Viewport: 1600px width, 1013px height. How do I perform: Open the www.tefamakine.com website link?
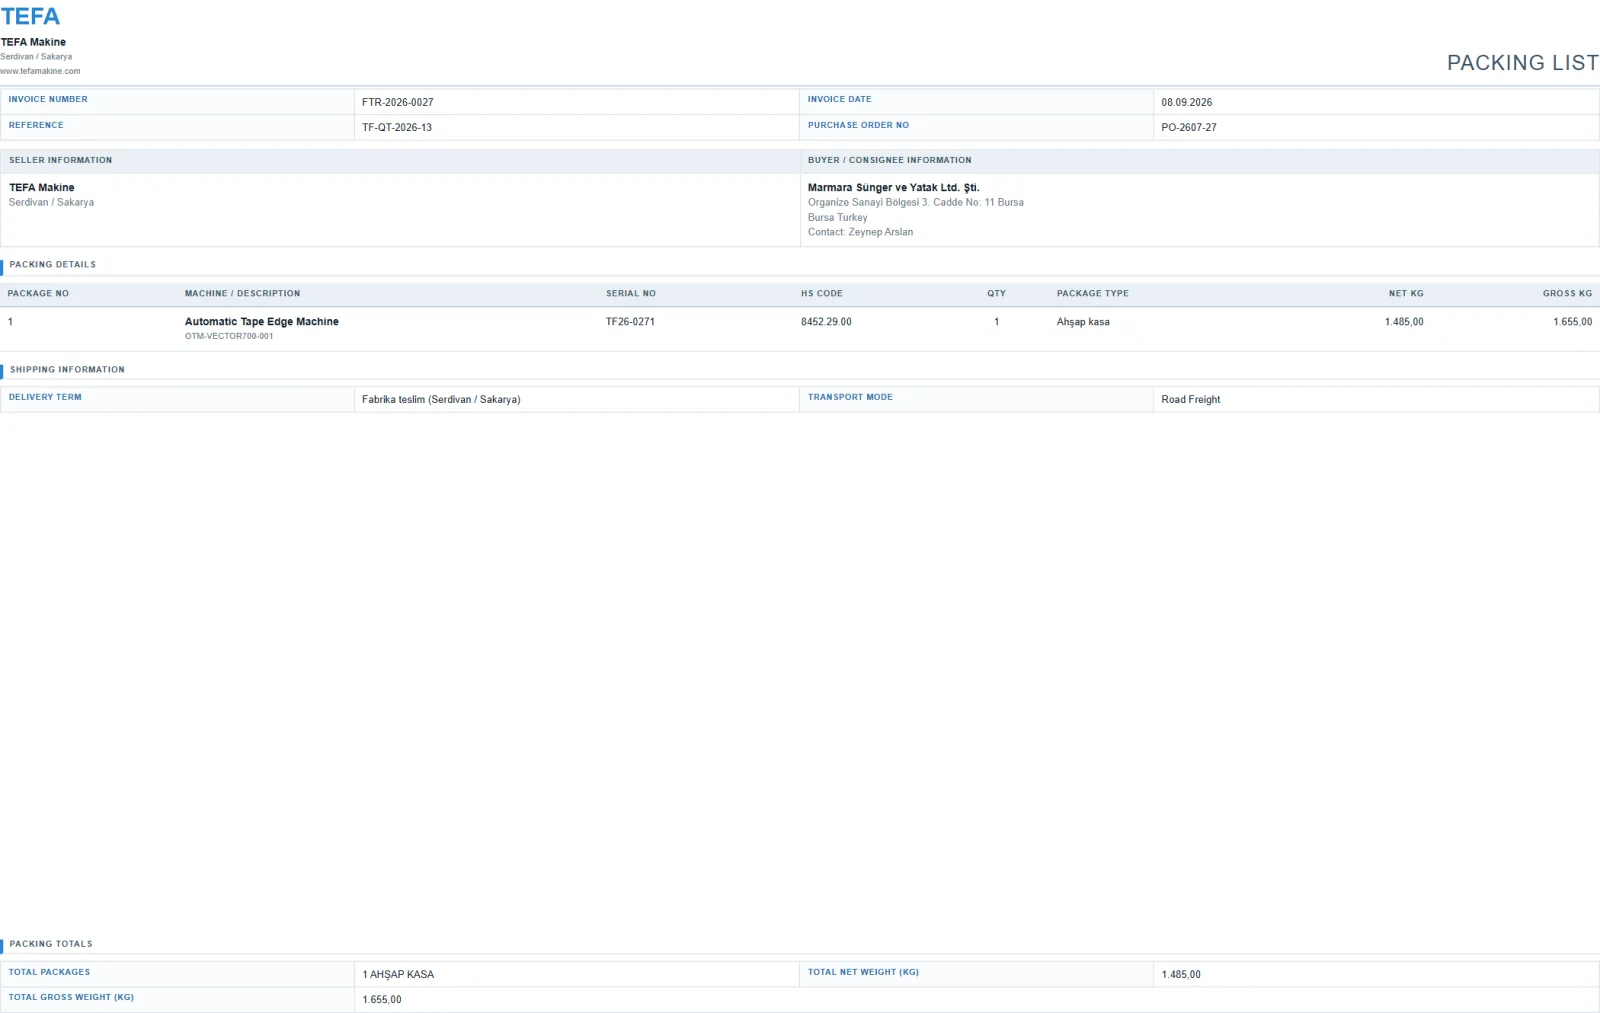(x=40, y=71)
